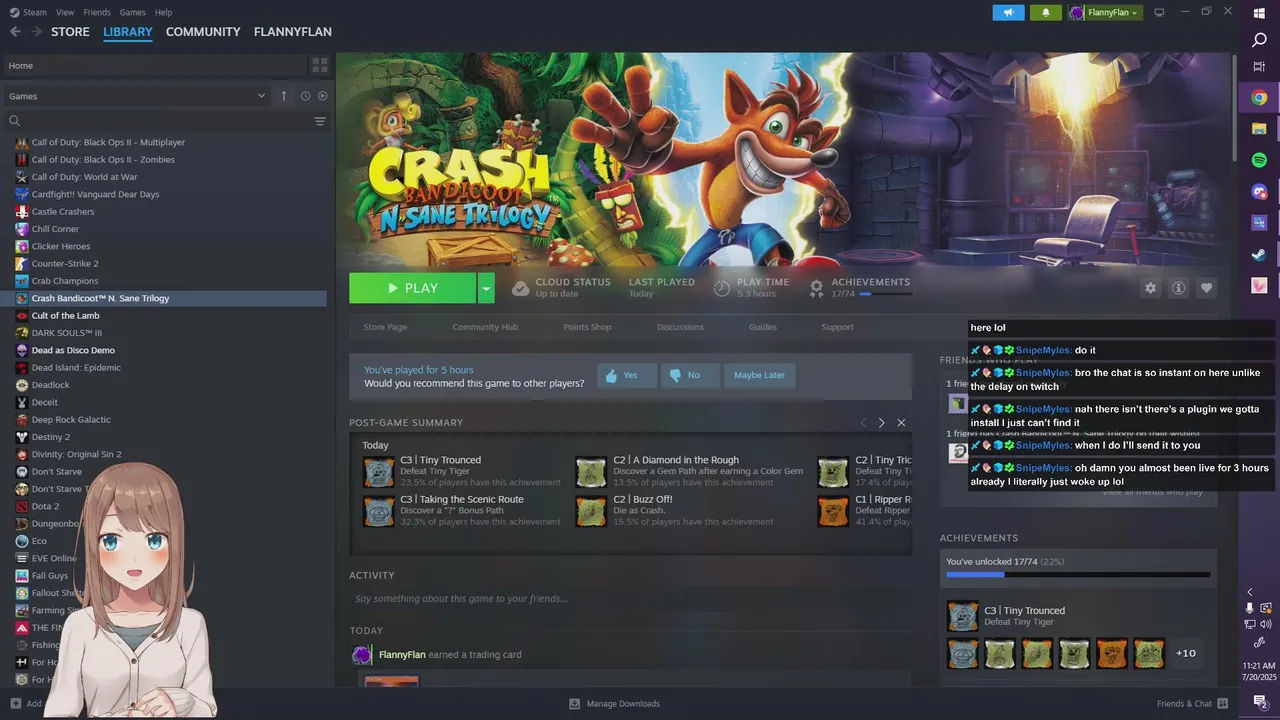Click the activity comment text field
The image size is (1280, 720).
click(630, 599)
